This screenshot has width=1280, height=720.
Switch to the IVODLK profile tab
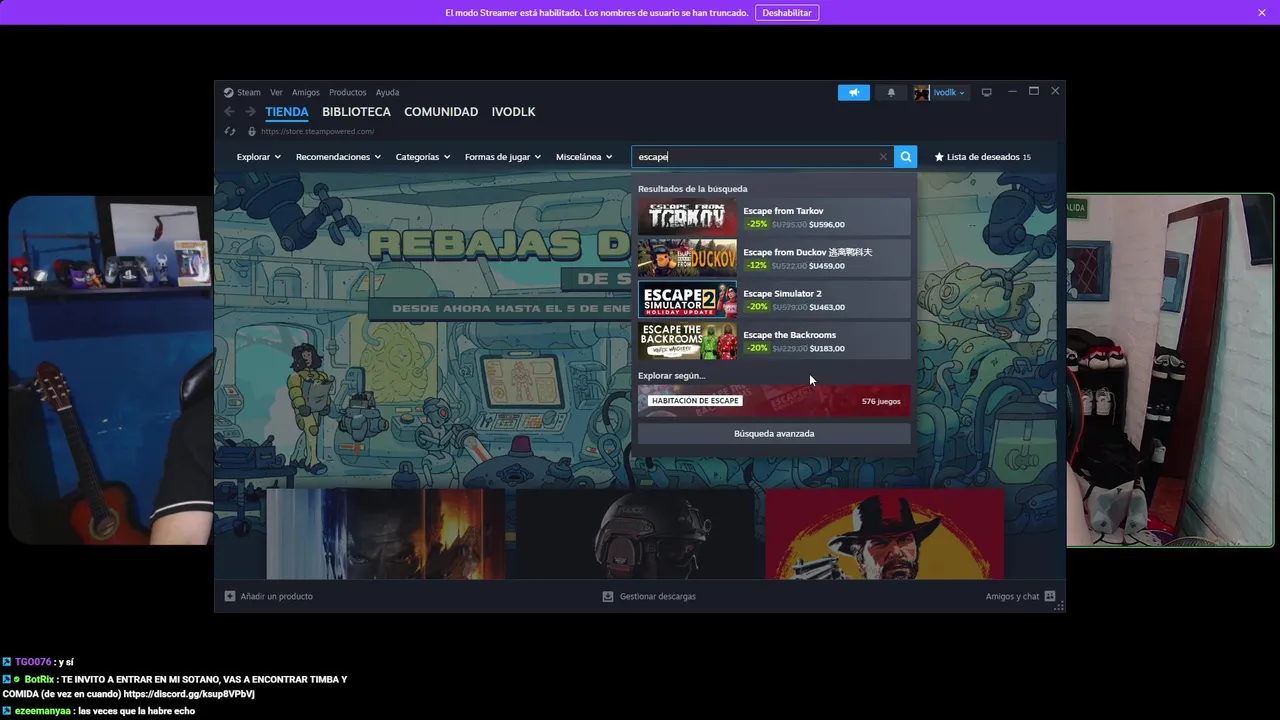click(x=513, y=112)
